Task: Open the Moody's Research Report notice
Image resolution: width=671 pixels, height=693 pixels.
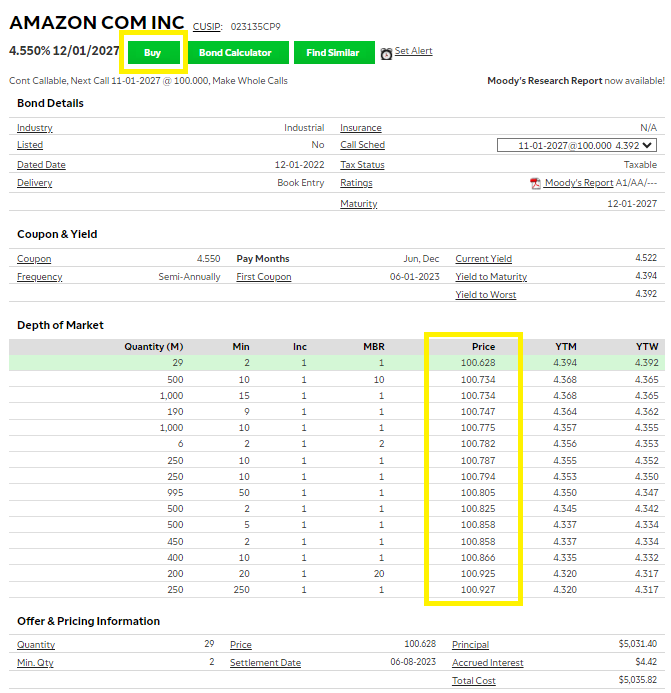Action: point(576,81)
